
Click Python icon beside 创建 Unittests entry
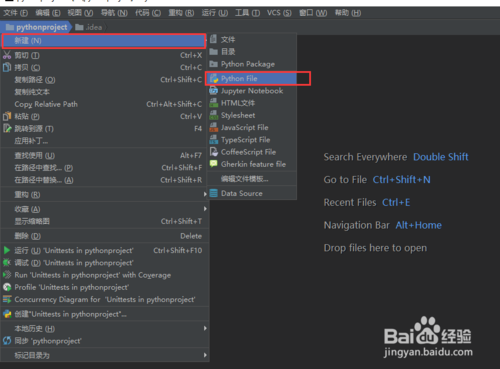[7, 314]
